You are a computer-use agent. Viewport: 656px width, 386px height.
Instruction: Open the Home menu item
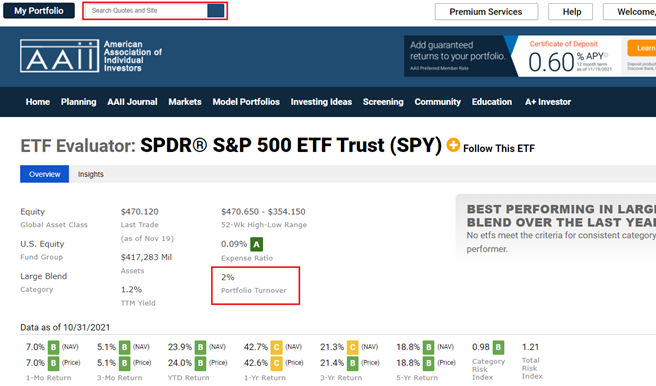pos(38,102)
